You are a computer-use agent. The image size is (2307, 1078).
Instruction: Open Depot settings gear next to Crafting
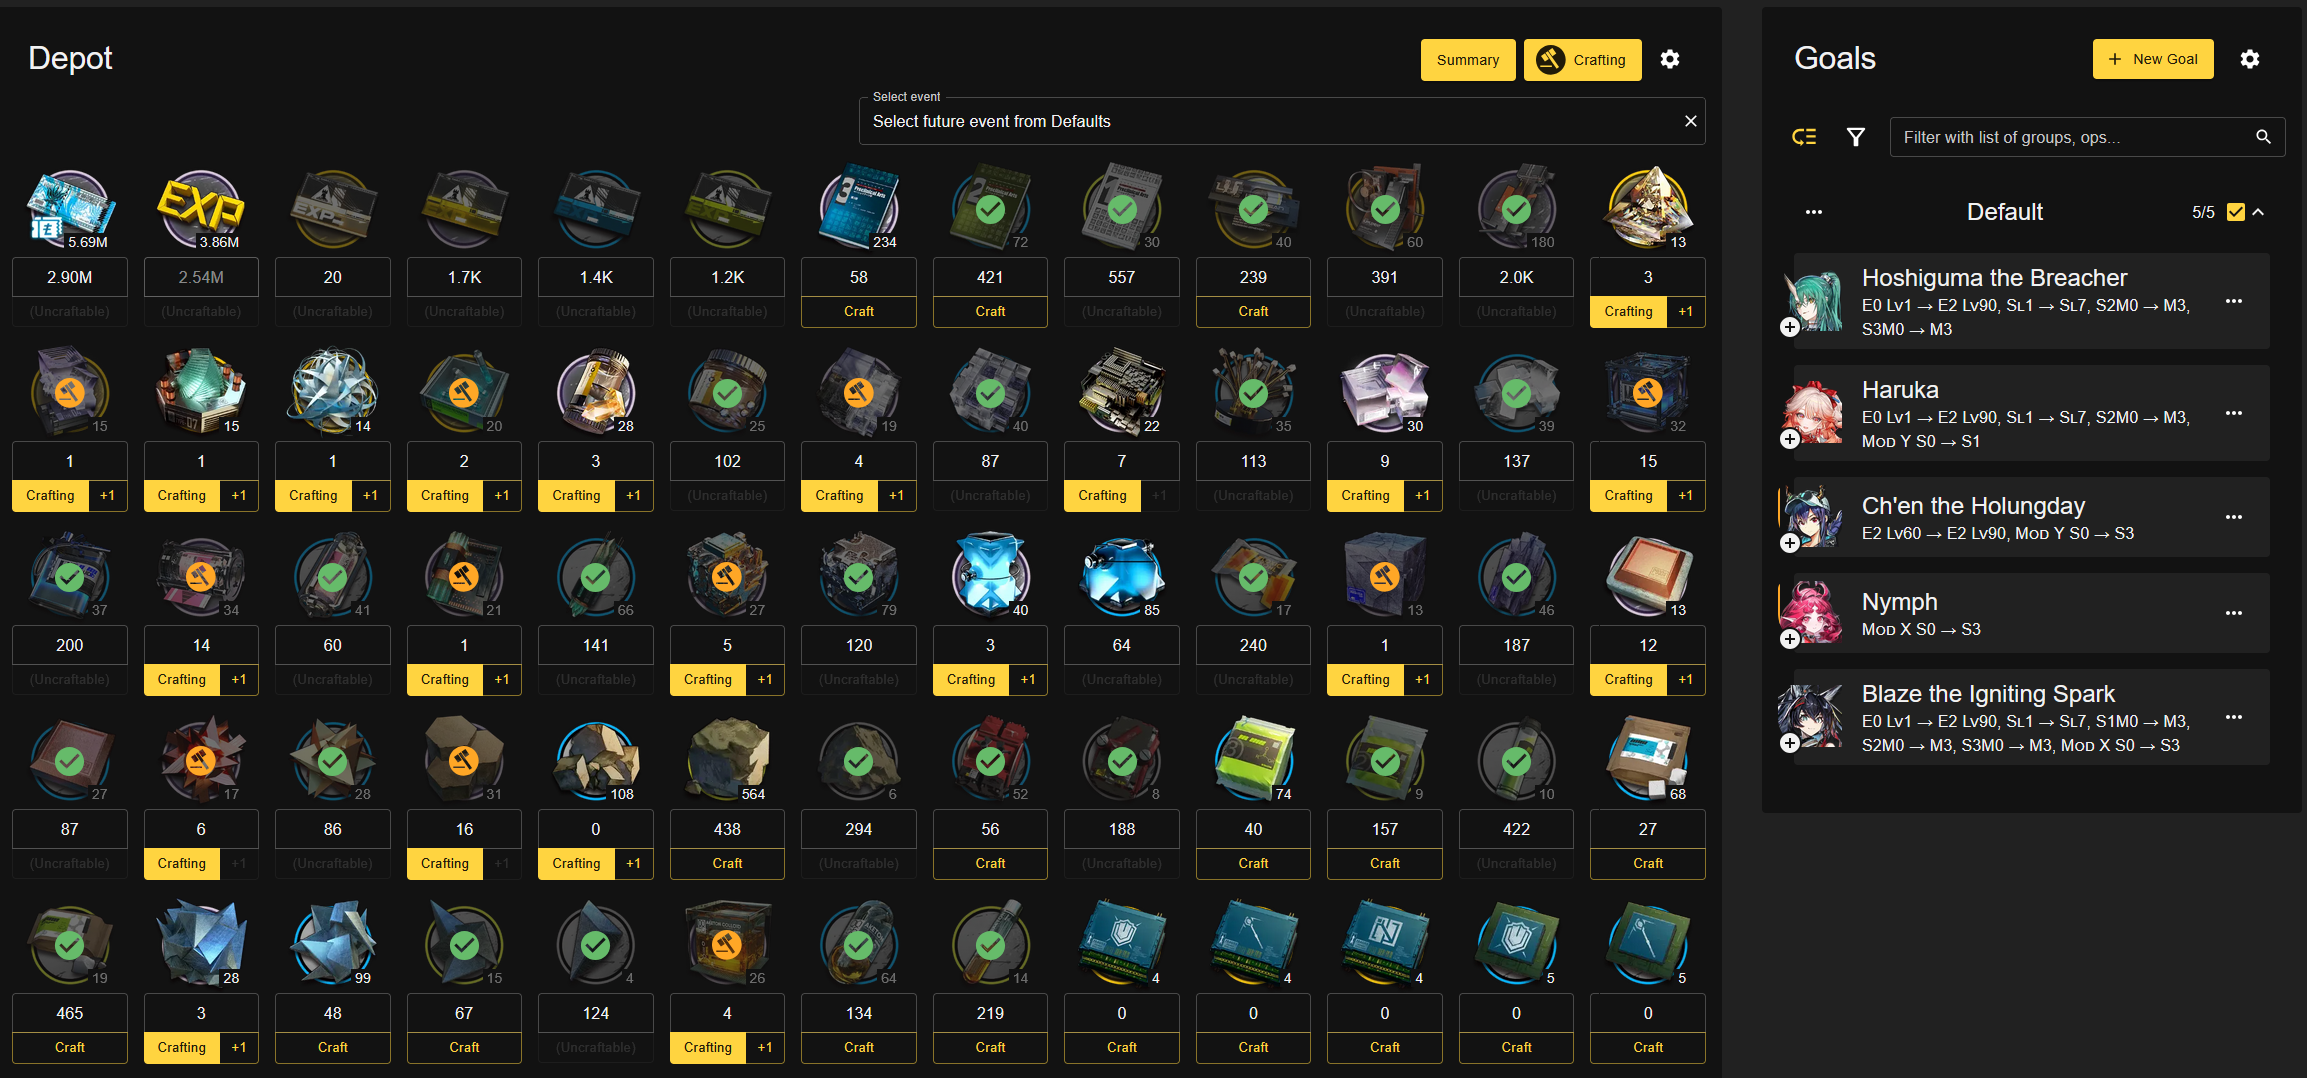(1670, 60)
